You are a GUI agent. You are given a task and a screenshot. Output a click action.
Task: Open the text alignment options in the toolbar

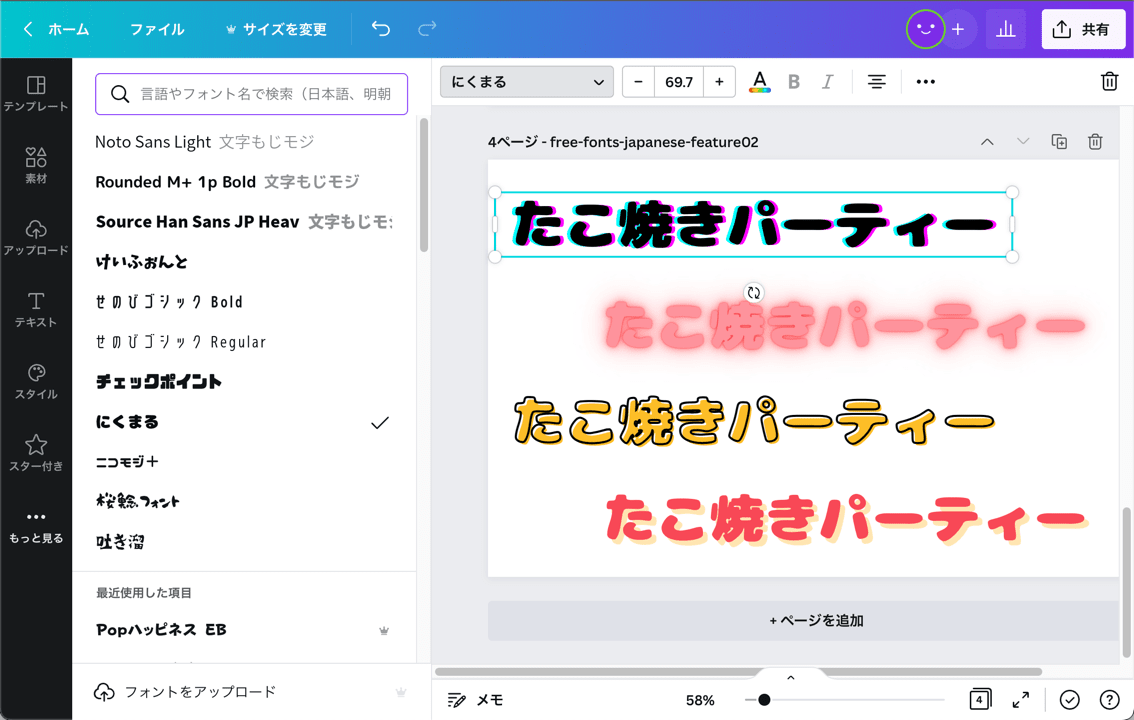[876, 81]
